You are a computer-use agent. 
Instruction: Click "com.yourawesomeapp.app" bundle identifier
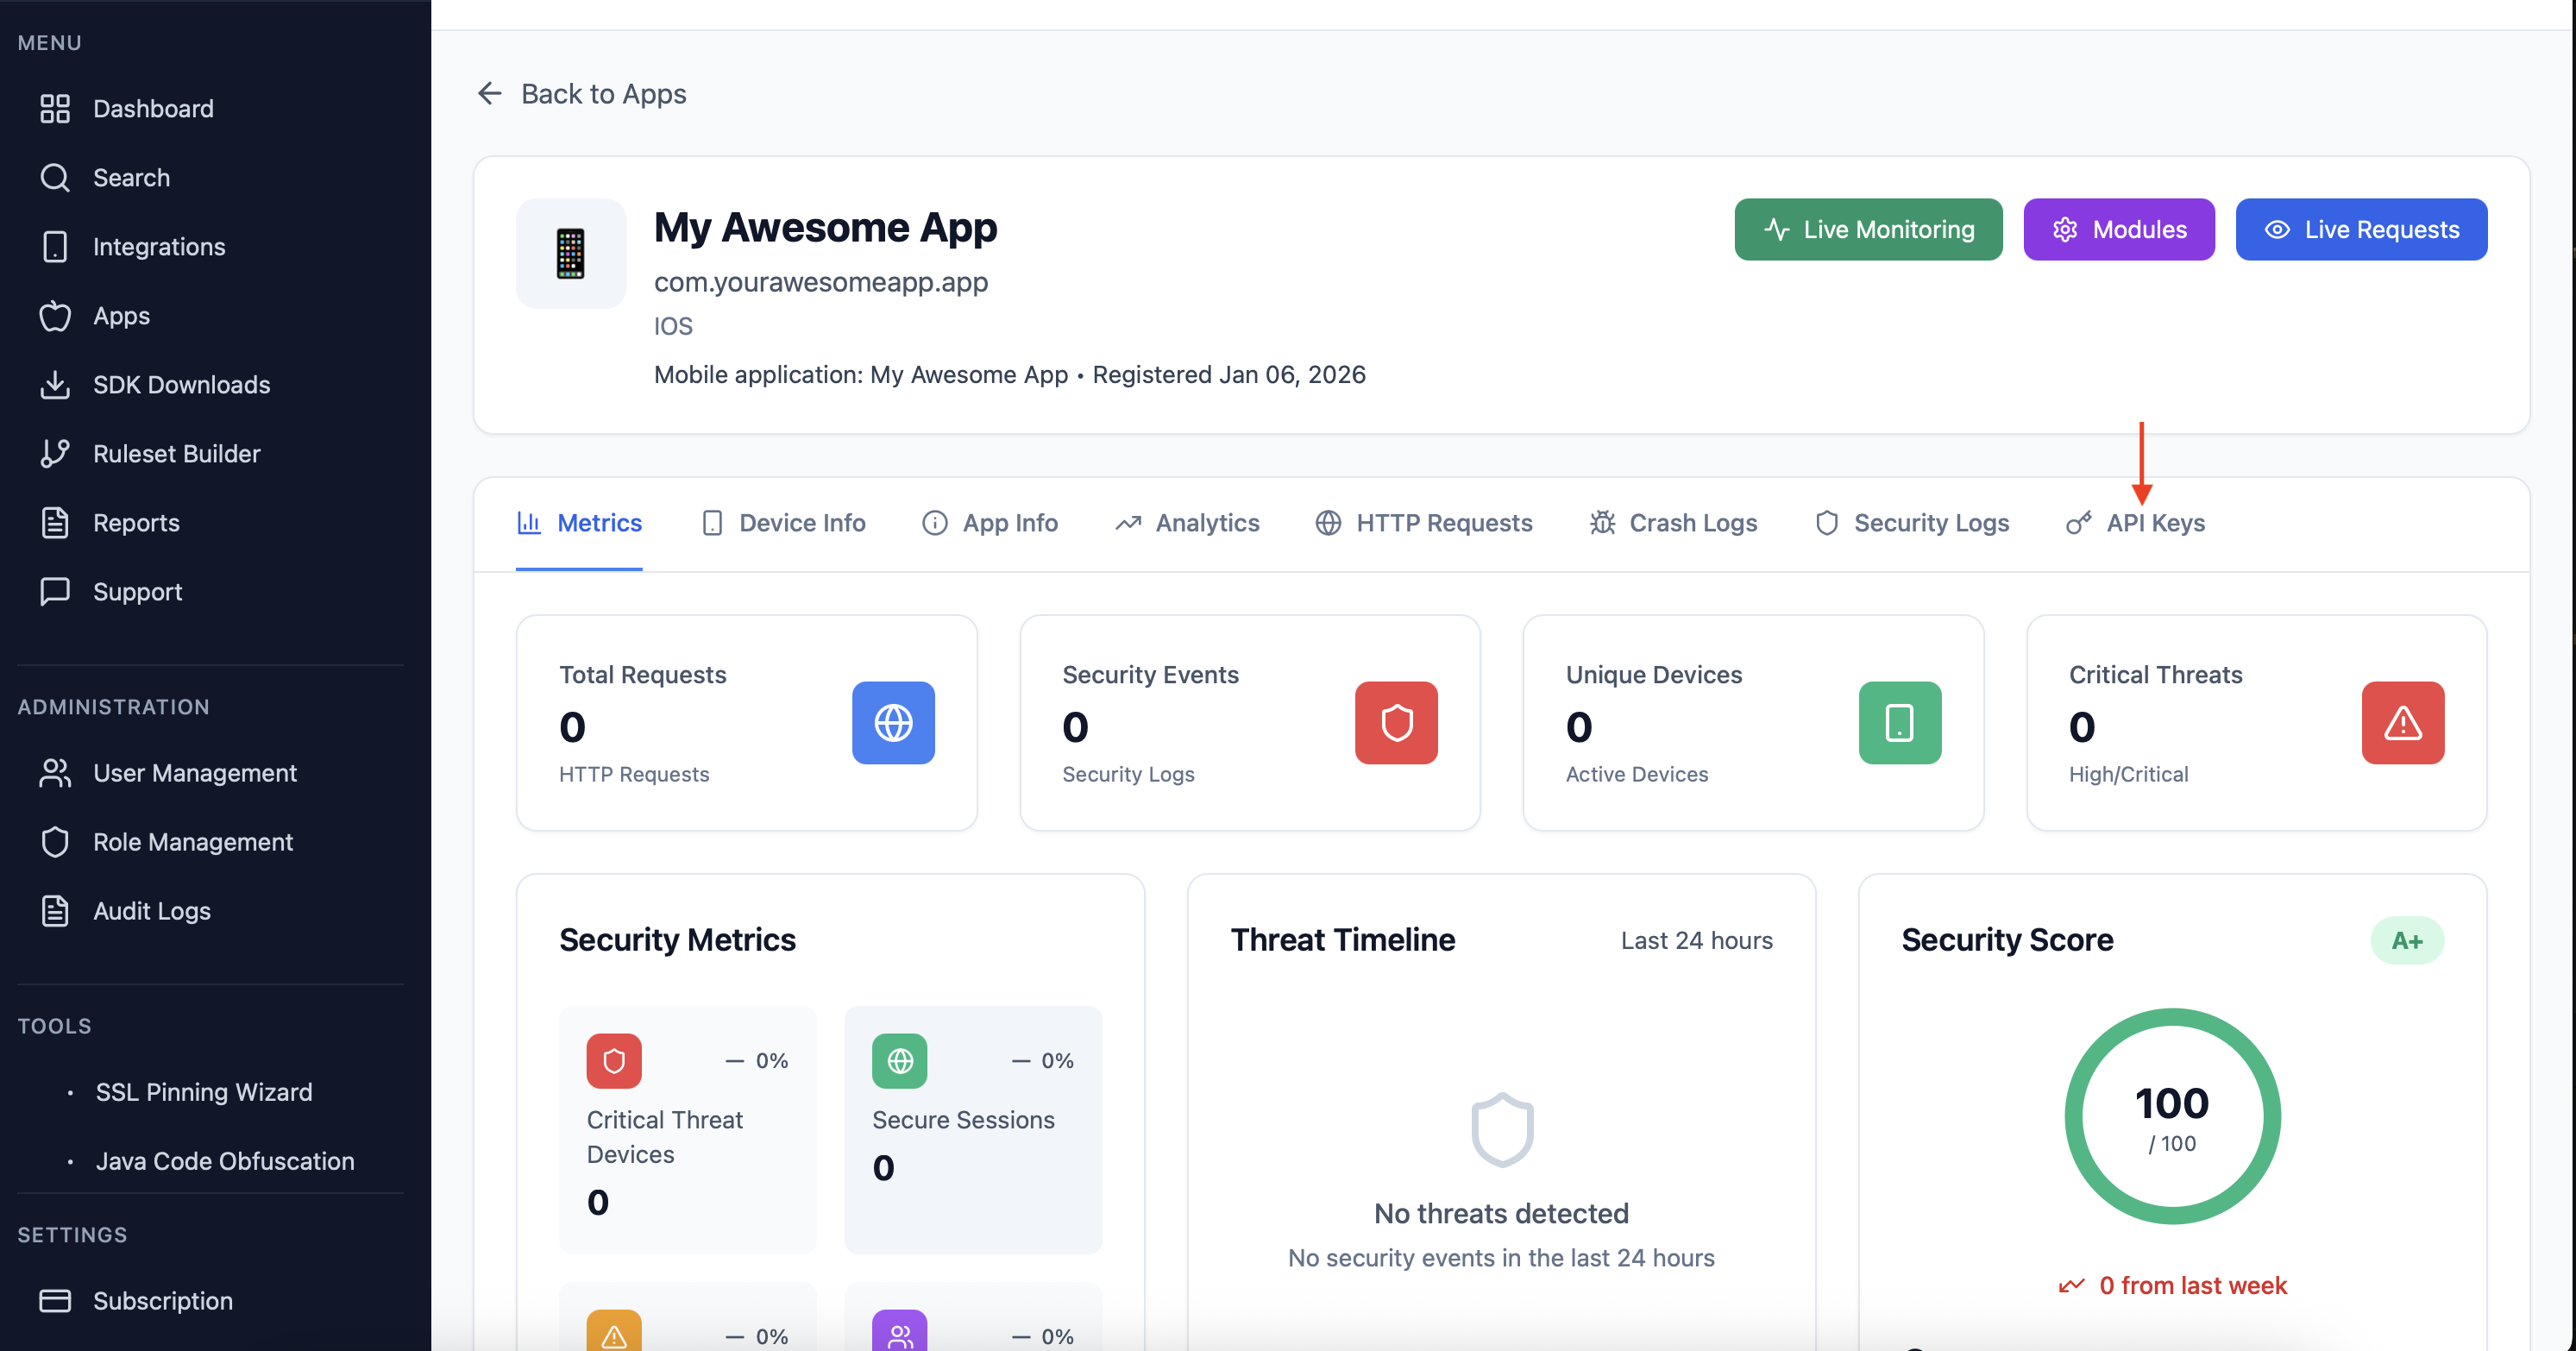[821, 282]
